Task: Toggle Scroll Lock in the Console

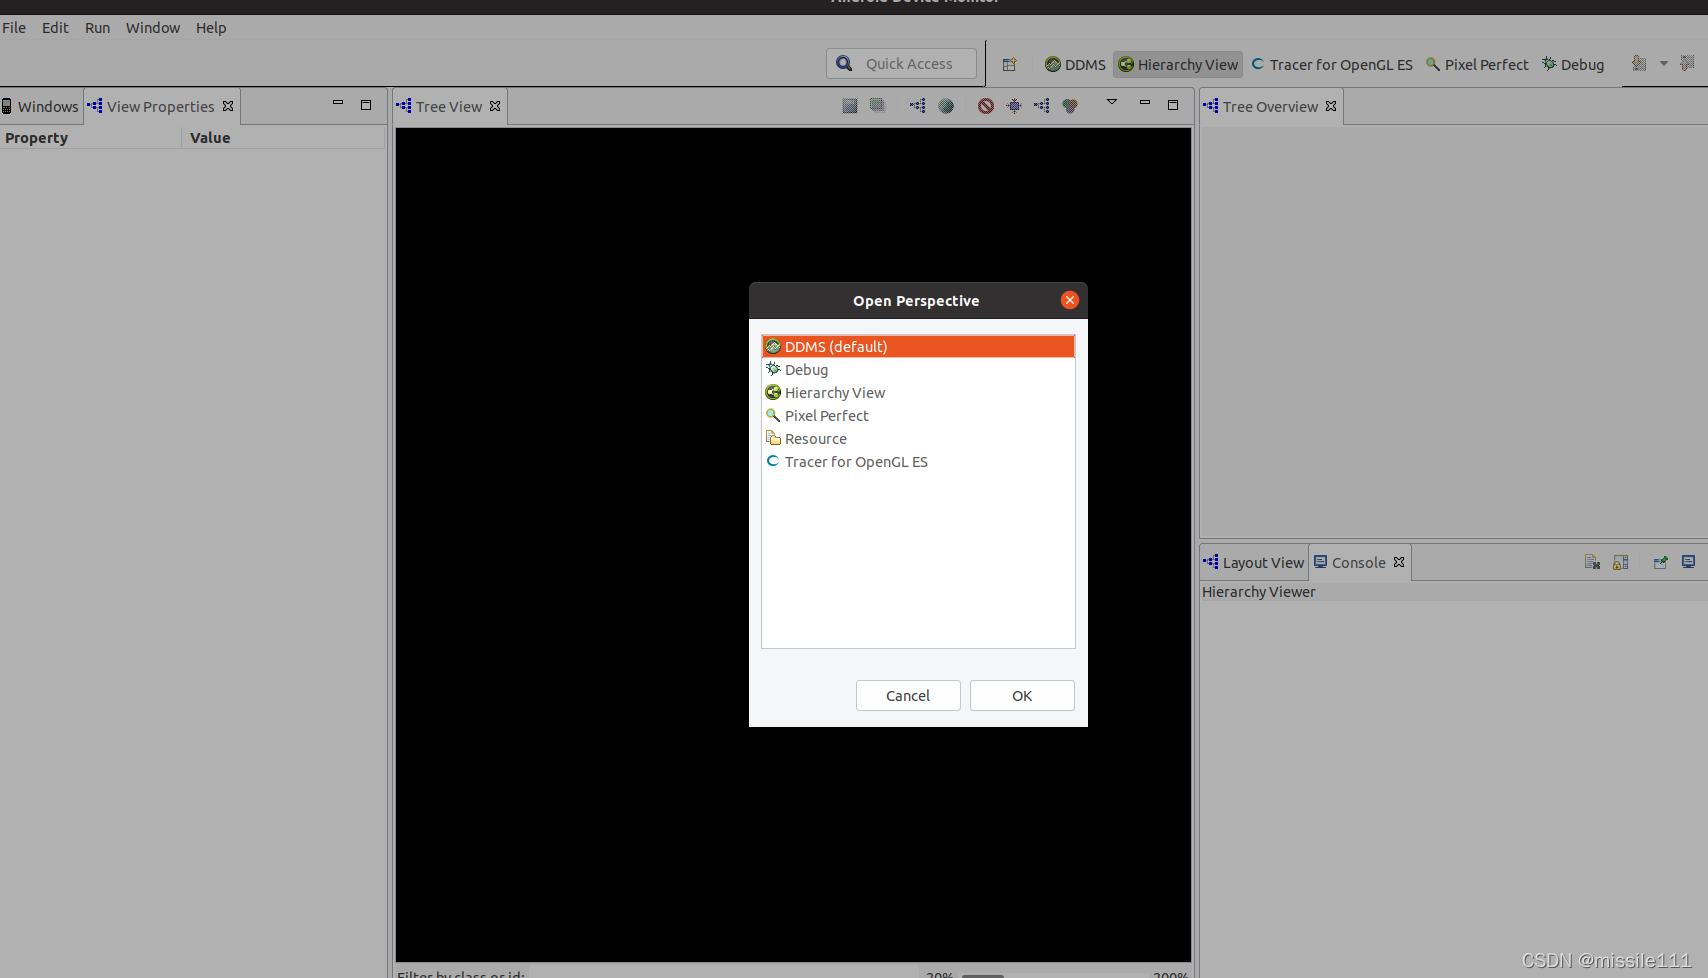Action: tap(1620, 562)
